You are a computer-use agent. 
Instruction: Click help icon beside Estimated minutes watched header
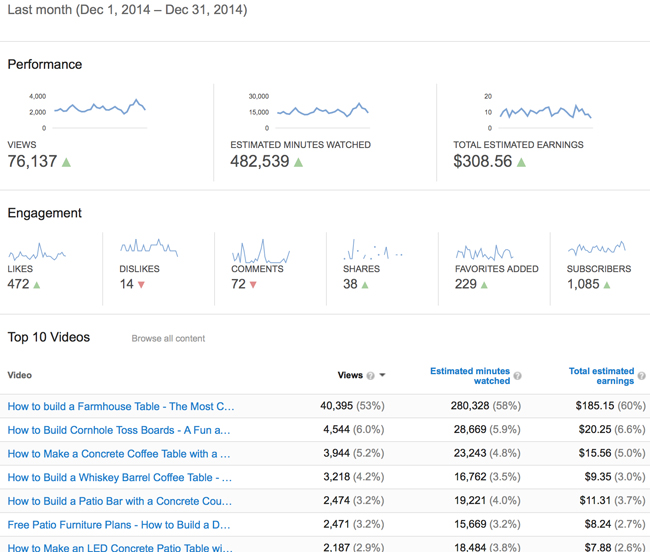tap(518, 377)
